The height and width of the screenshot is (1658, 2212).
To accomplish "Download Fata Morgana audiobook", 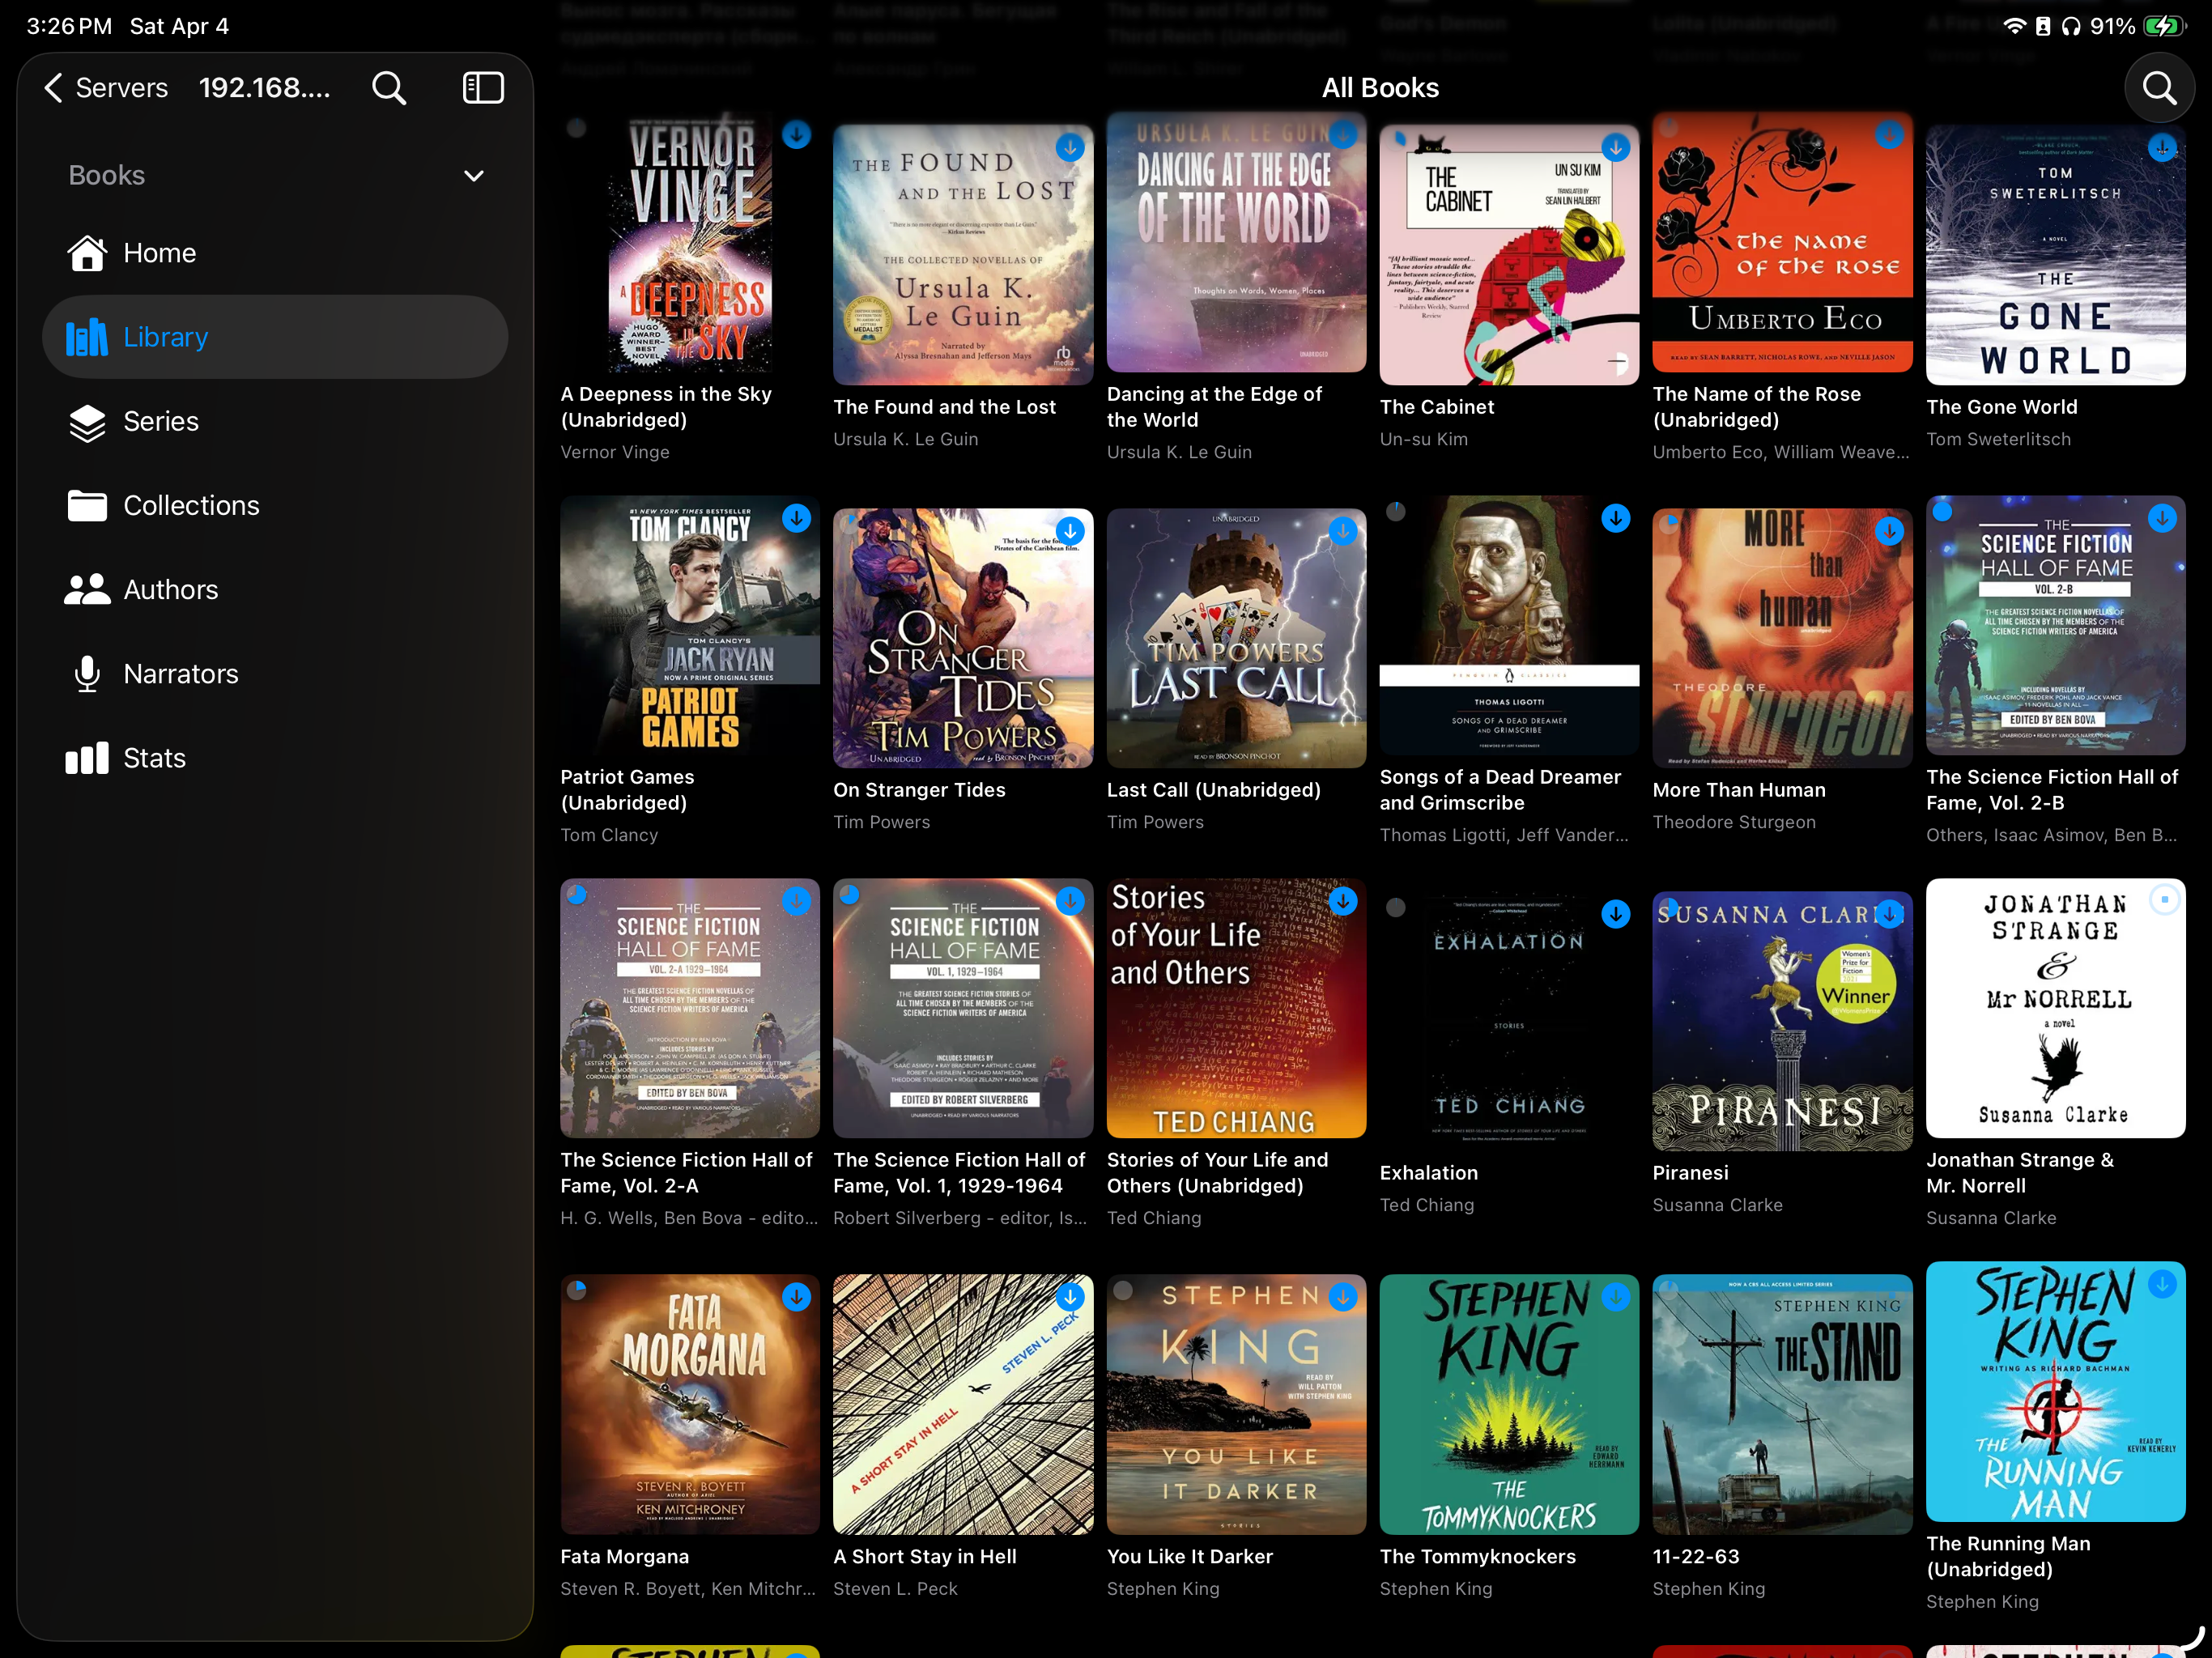I will pos(796,1297).
